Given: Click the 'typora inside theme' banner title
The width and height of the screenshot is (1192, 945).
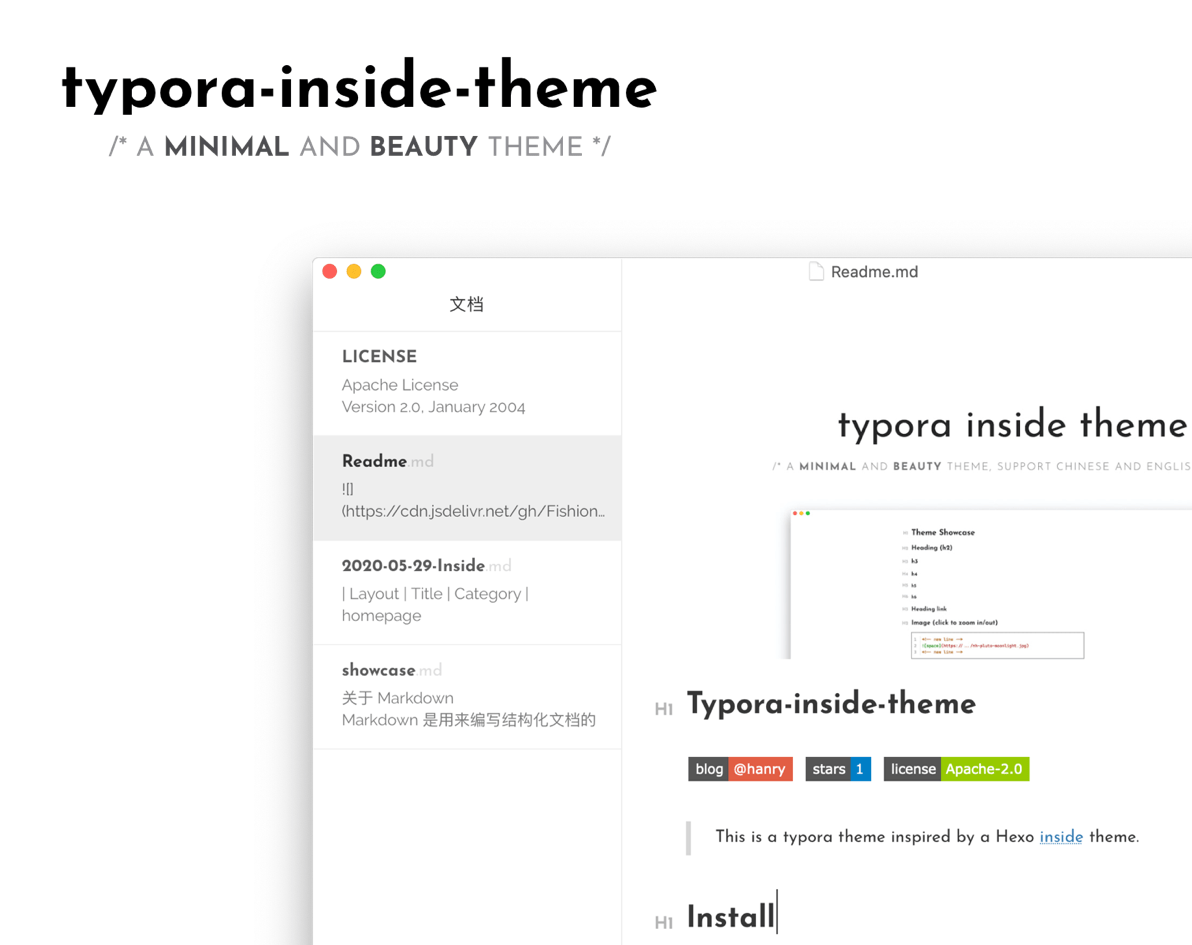Looking at the screenshot, I should pos(1012,424).
